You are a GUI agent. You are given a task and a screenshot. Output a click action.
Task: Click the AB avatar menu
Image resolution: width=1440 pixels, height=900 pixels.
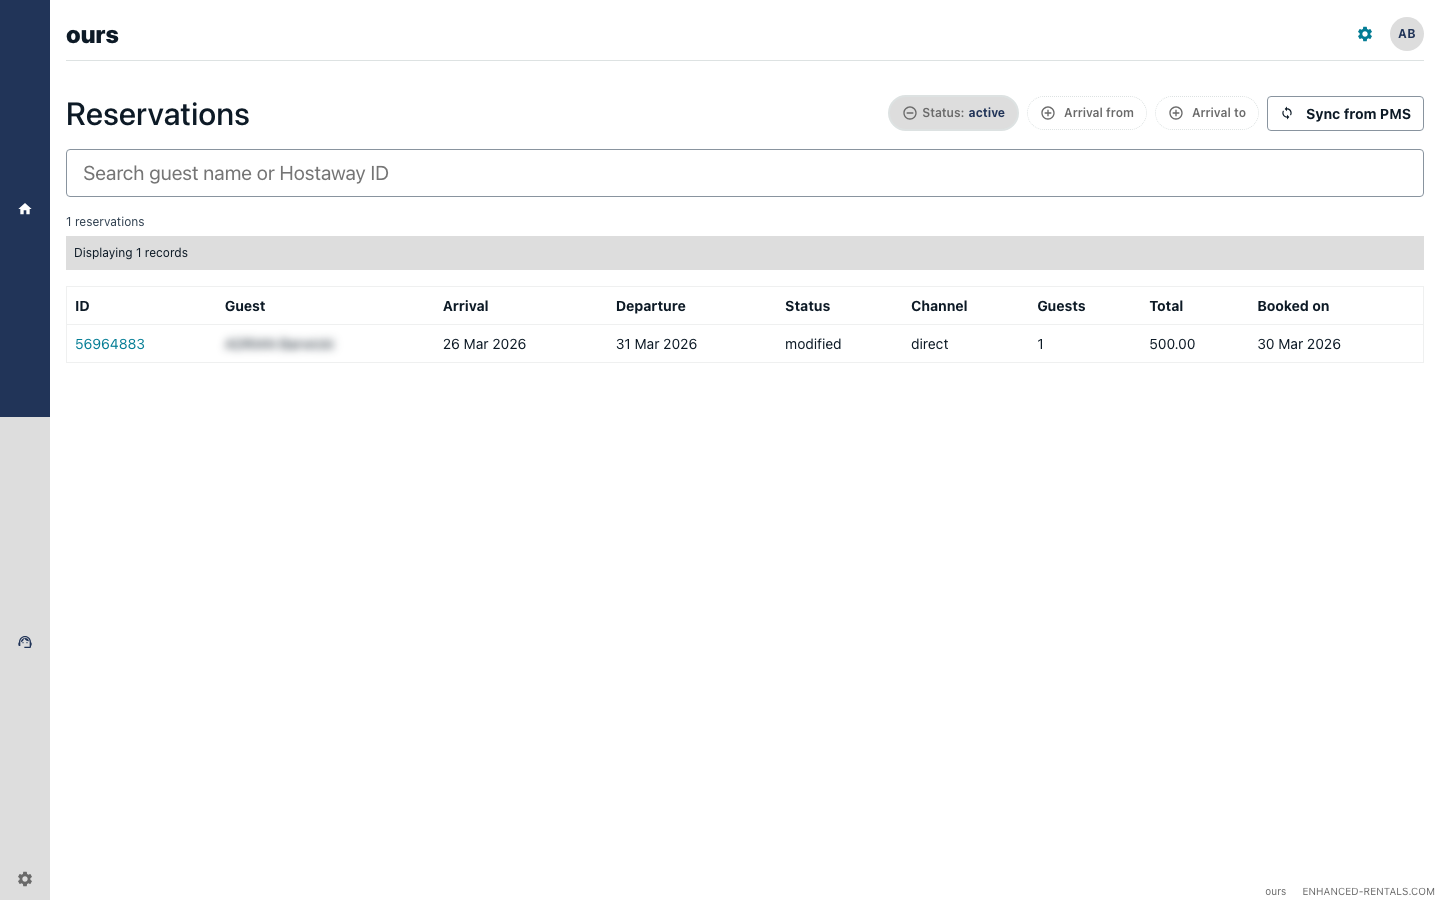pyautogui.click(x=1406, y=33)
